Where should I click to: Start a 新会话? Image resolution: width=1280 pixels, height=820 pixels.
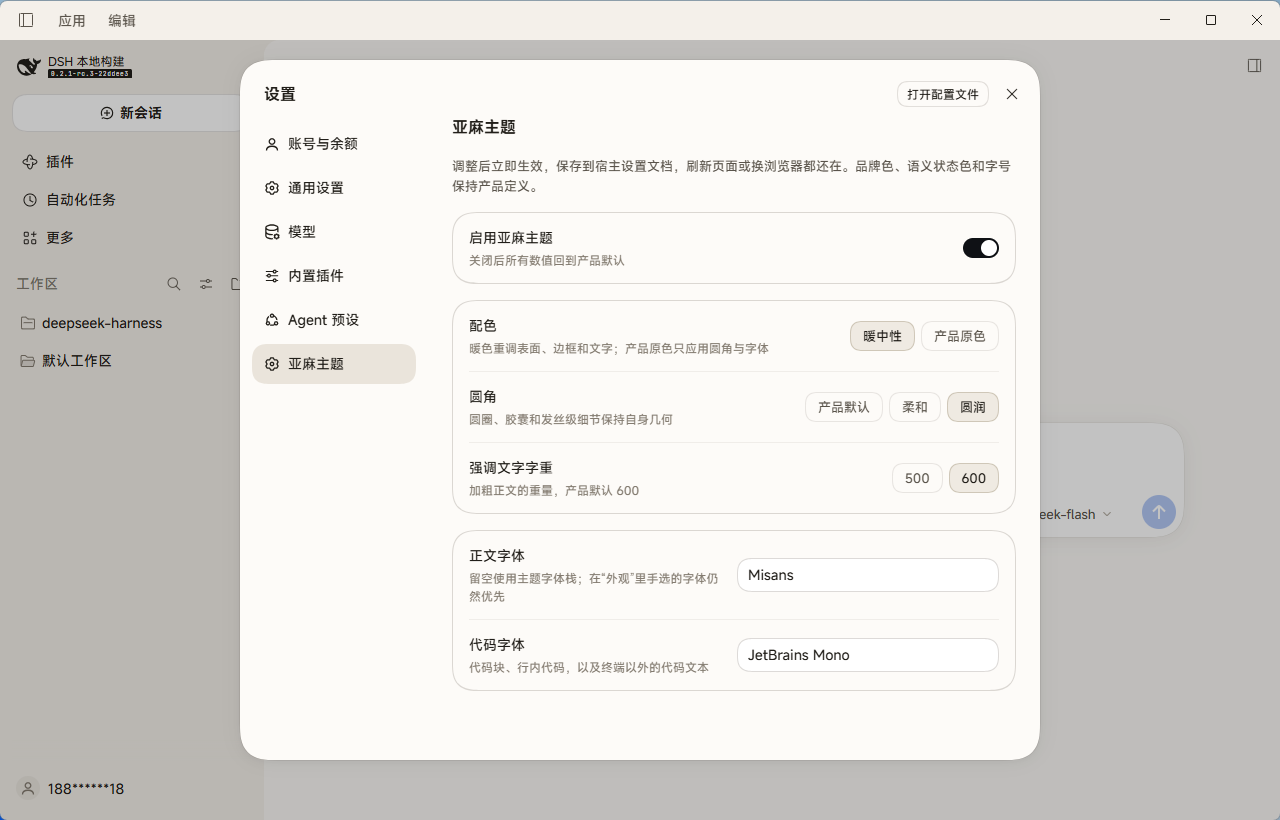[131, 113]
